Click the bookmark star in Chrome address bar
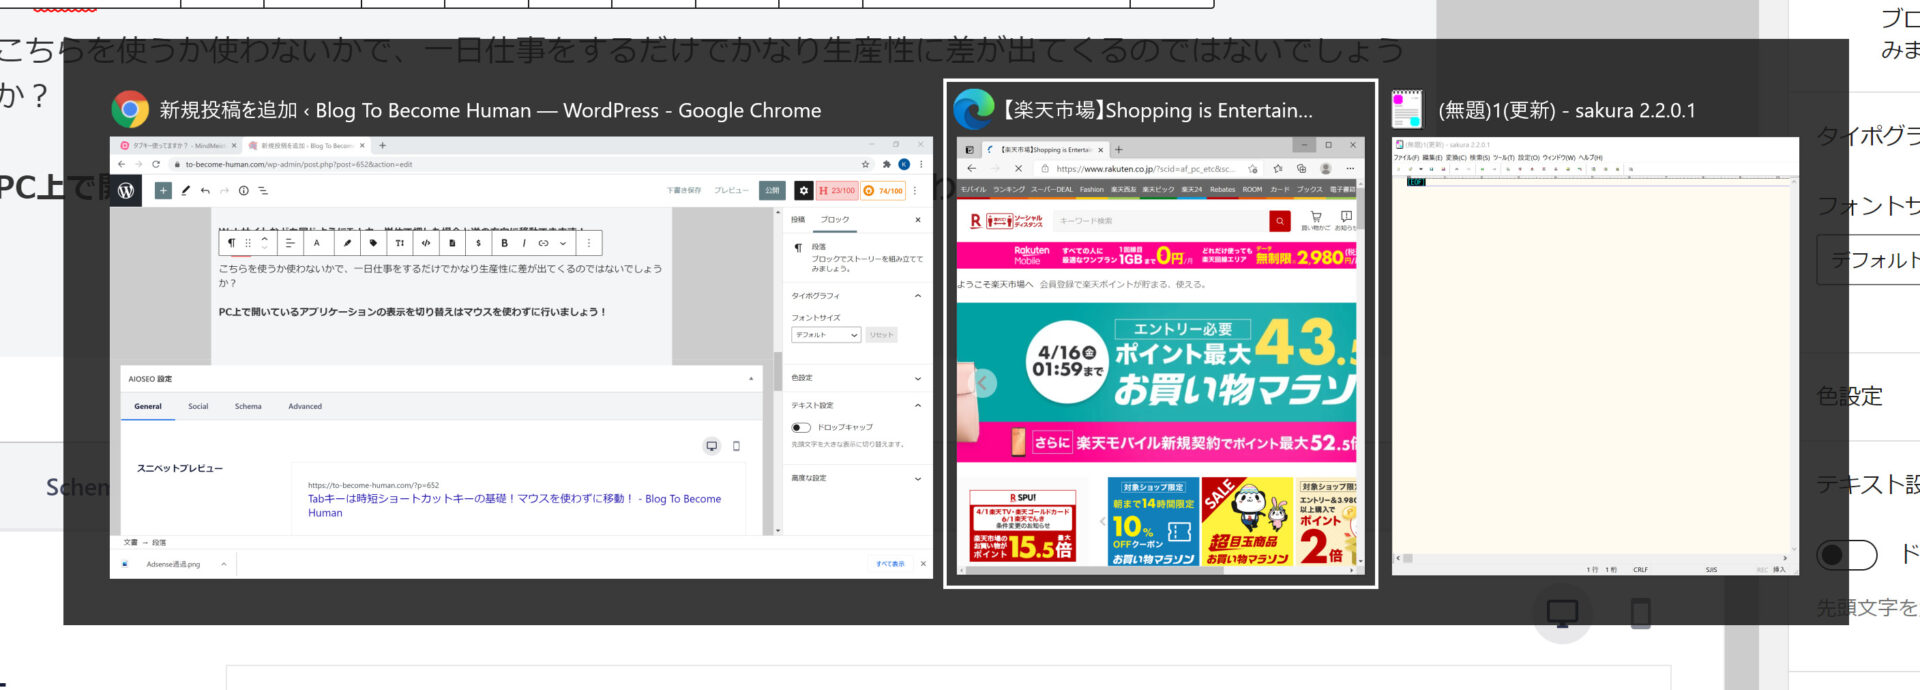This screenshot has height=690, width=1920. 865,164
